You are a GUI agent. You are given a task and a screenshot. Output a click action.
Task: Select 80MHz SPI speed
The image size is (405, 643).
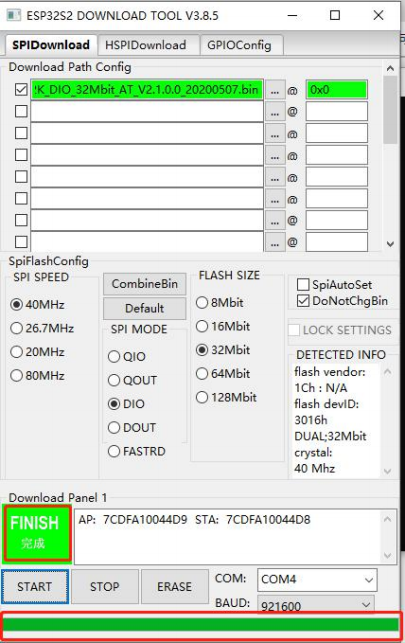pyautogui.click(x=16, y=375)
